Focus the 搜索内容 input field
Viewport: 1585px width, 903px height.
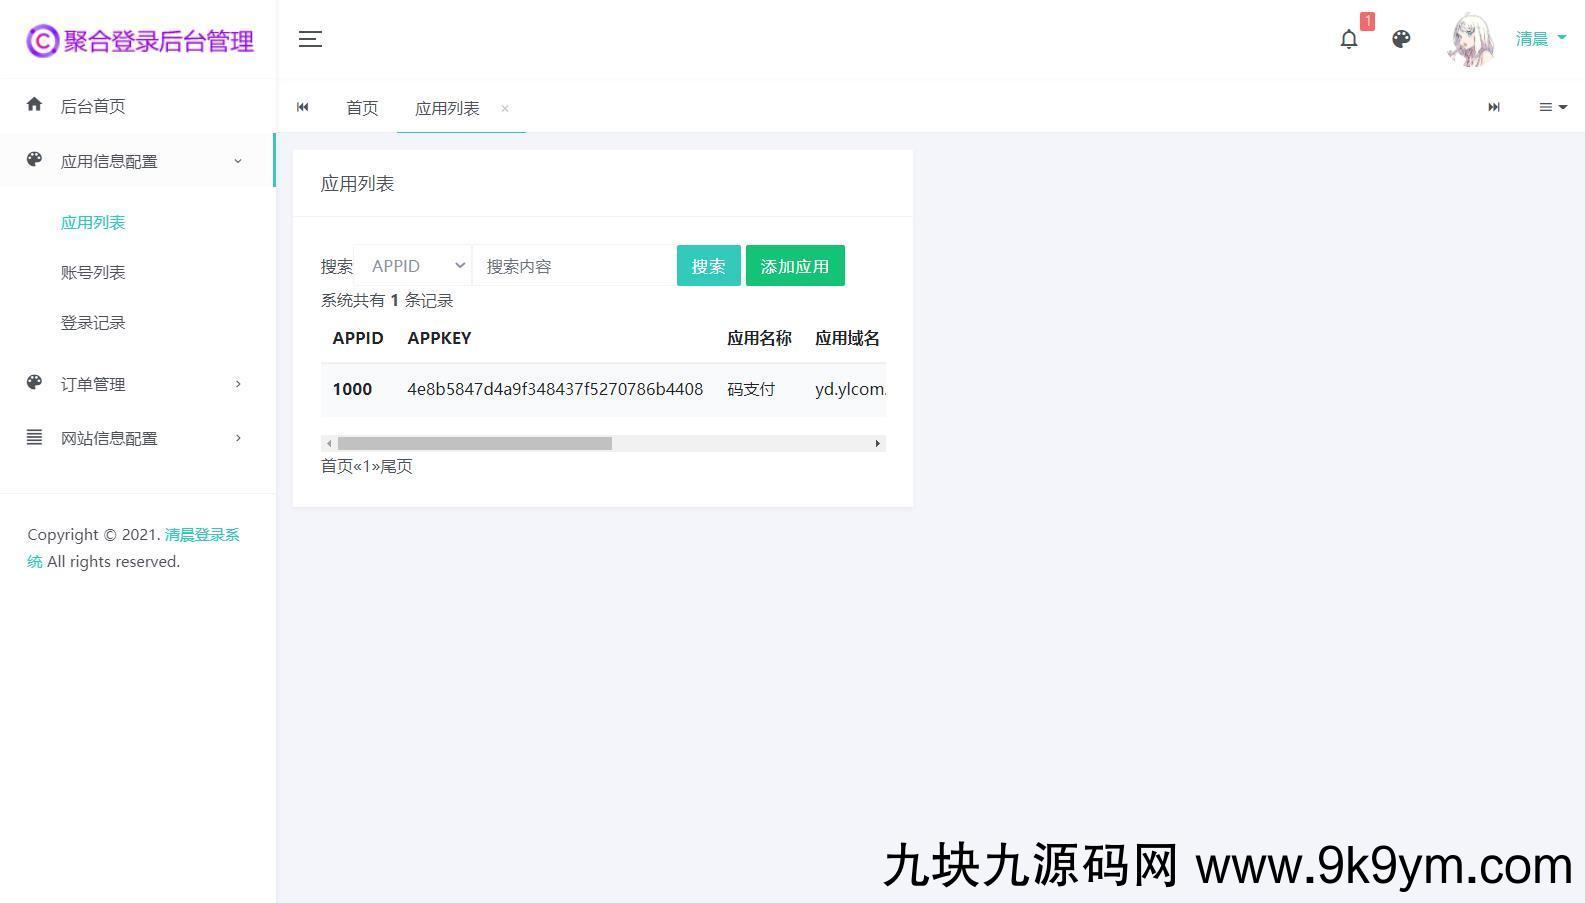coord(574,266)
